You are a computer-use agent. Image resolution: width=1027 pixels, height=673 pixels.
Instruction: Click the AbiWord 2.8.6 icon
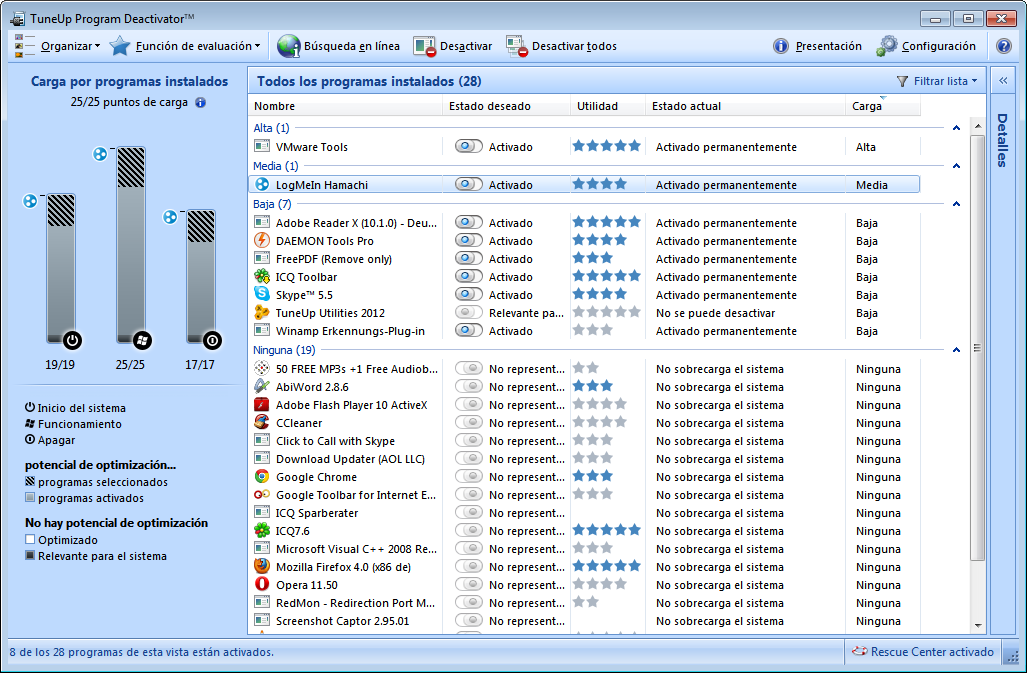(262, 386)
